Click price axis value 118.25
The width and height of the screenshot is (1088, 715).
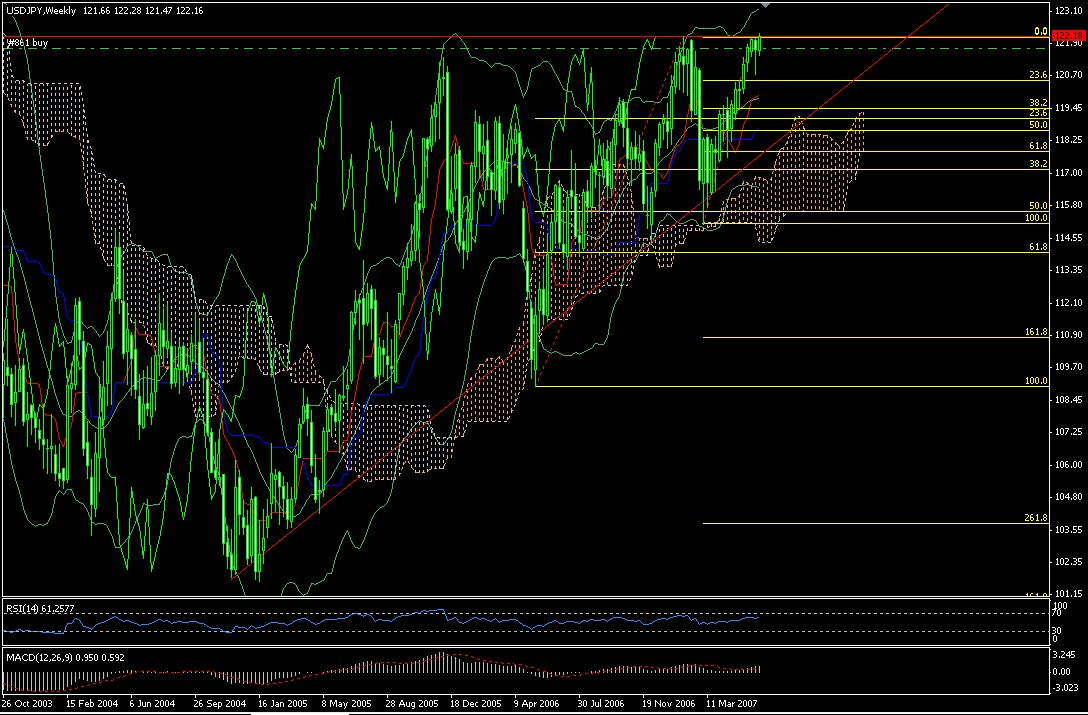(x=1067, y=140)
